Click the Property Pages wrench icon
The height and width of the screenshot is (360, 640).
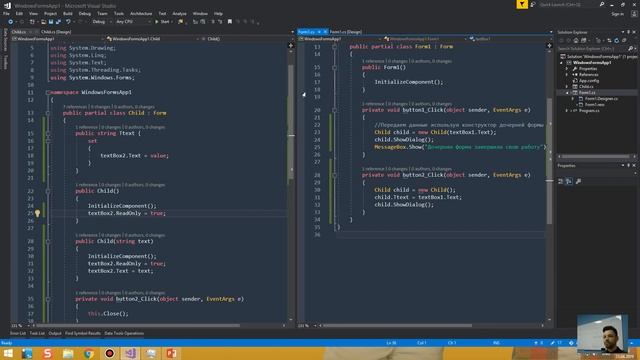coord(579,181)
